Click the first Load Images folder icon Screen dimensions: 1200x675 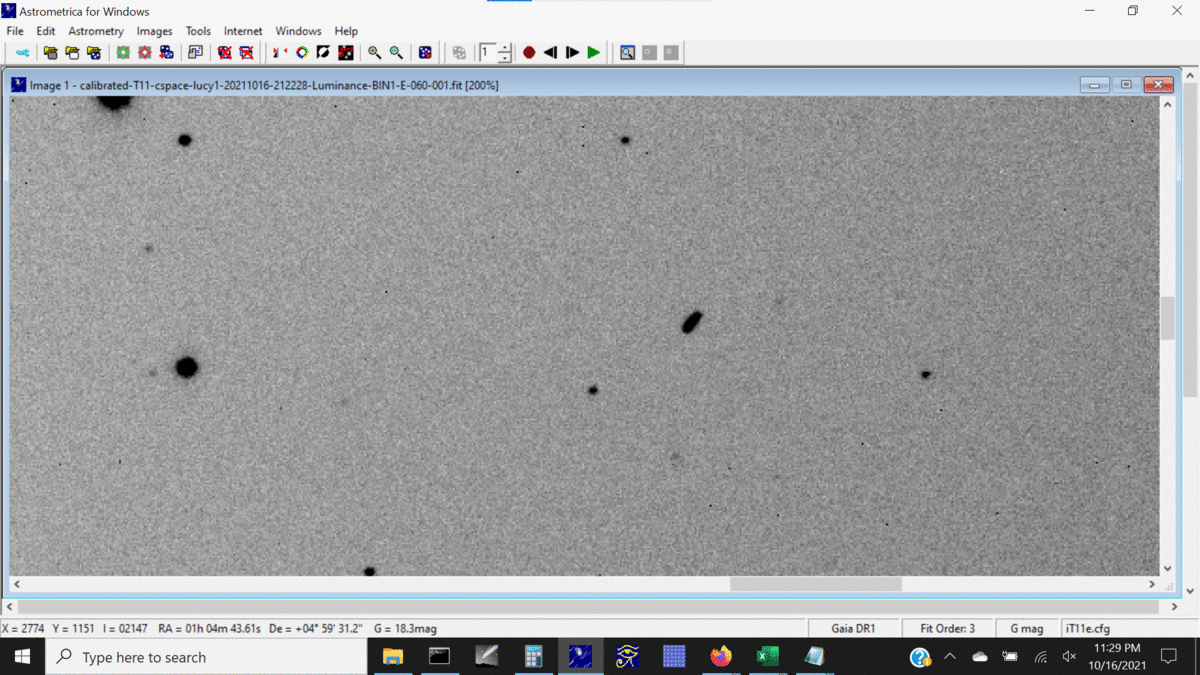[50, 52]
